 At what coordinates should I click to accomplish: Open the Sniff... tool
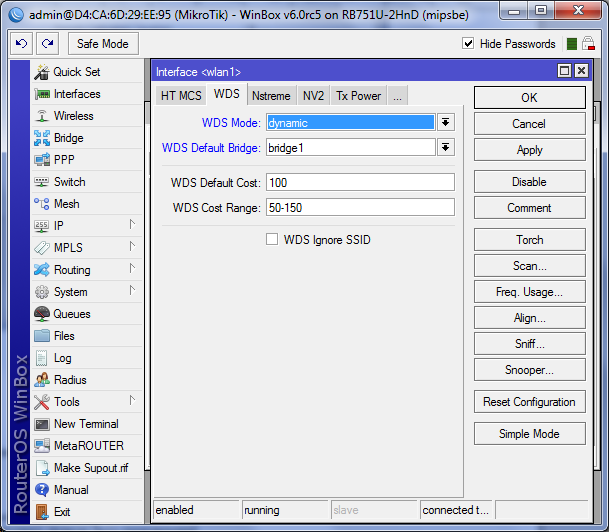(529, 344)
